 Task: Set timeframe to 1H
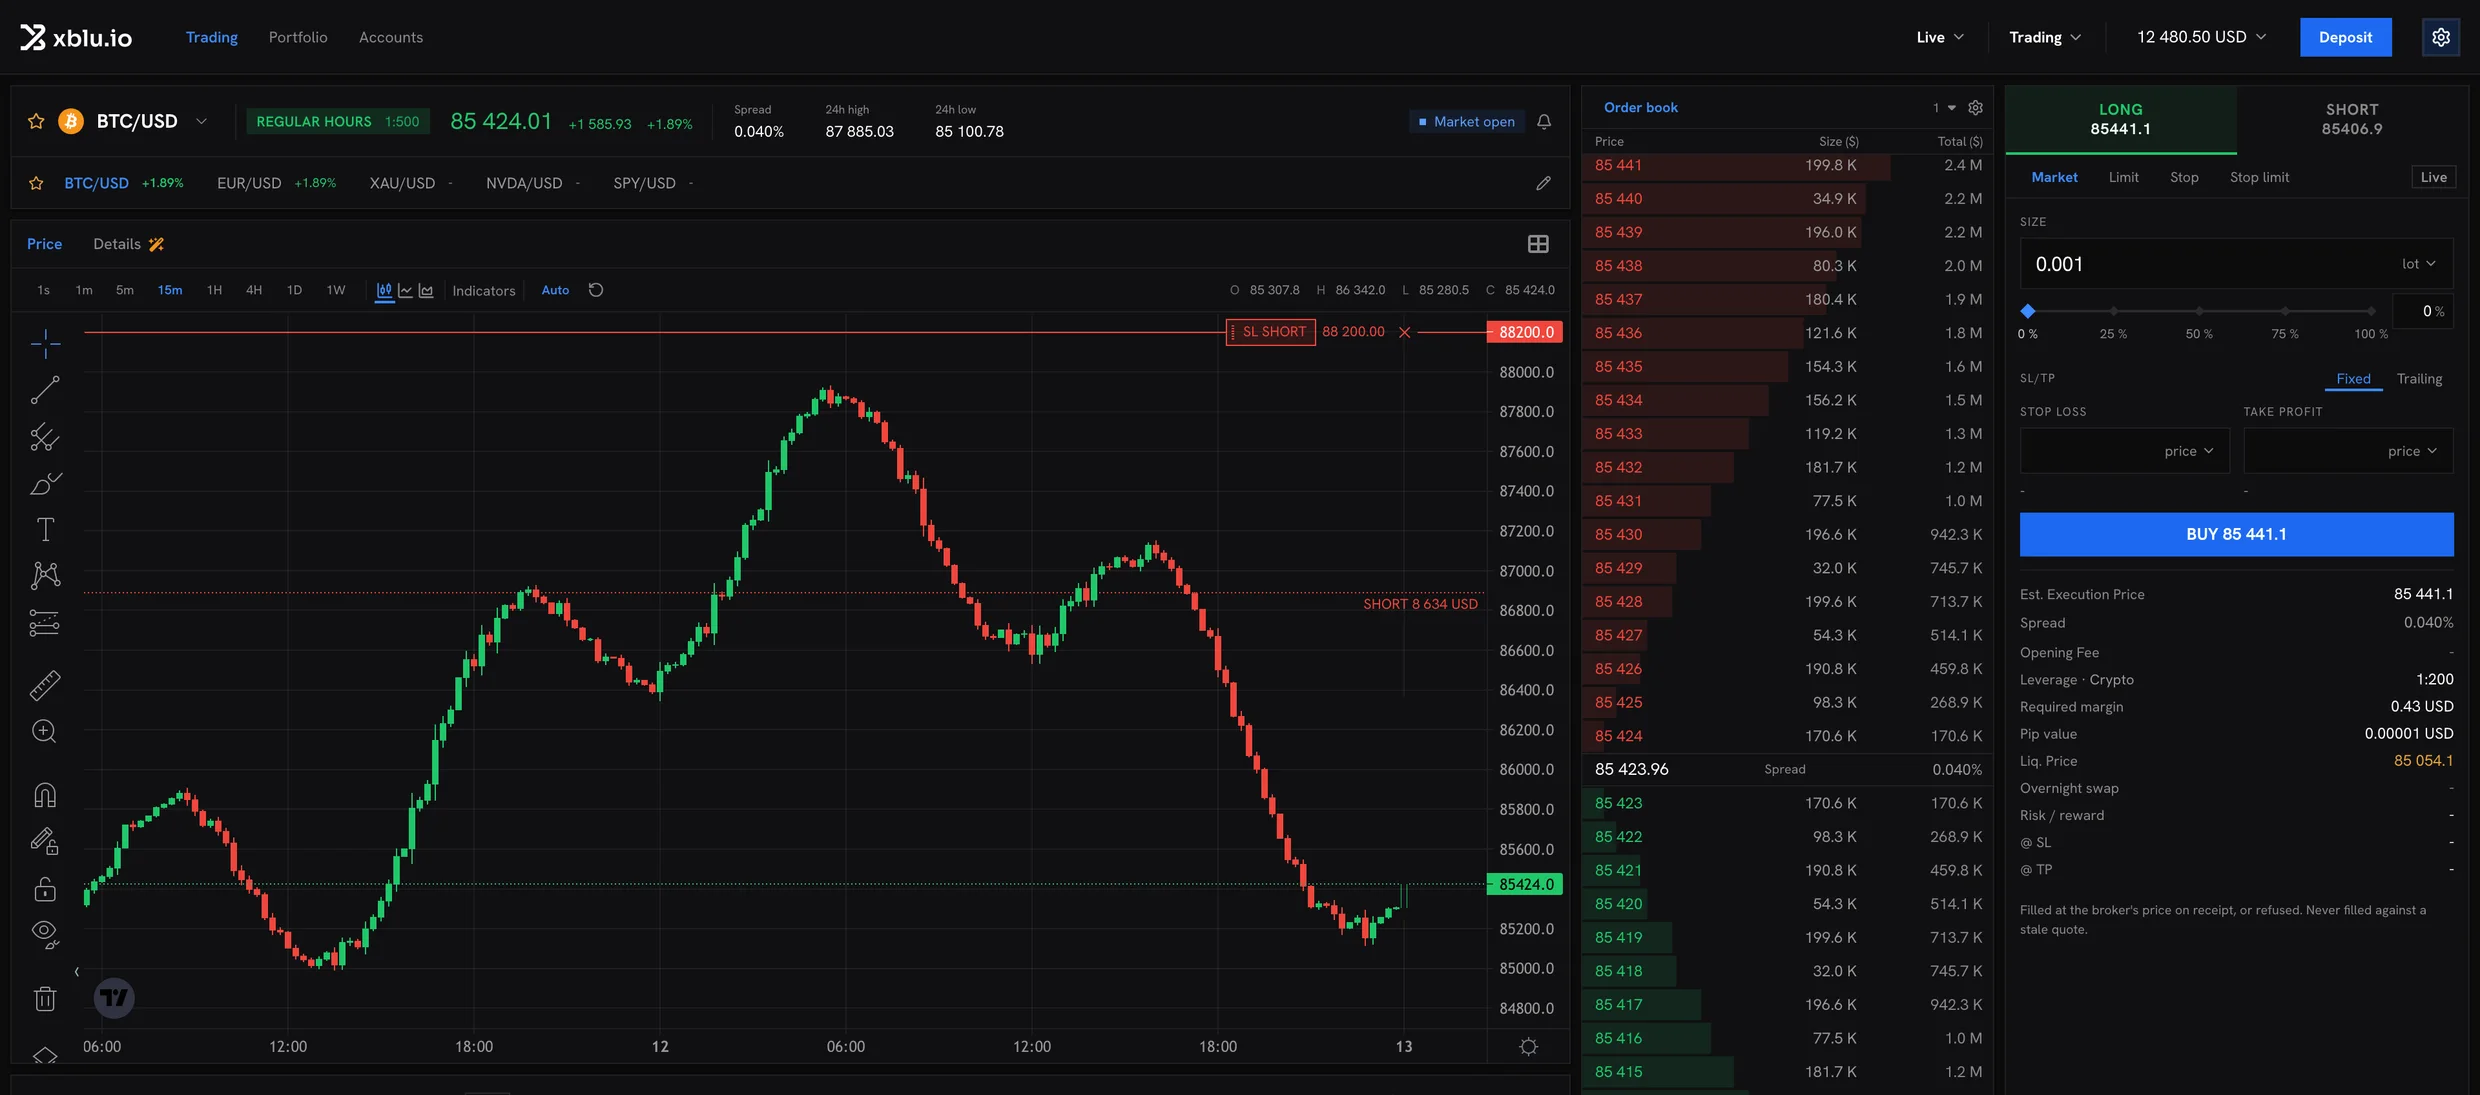tap(214, 290)
